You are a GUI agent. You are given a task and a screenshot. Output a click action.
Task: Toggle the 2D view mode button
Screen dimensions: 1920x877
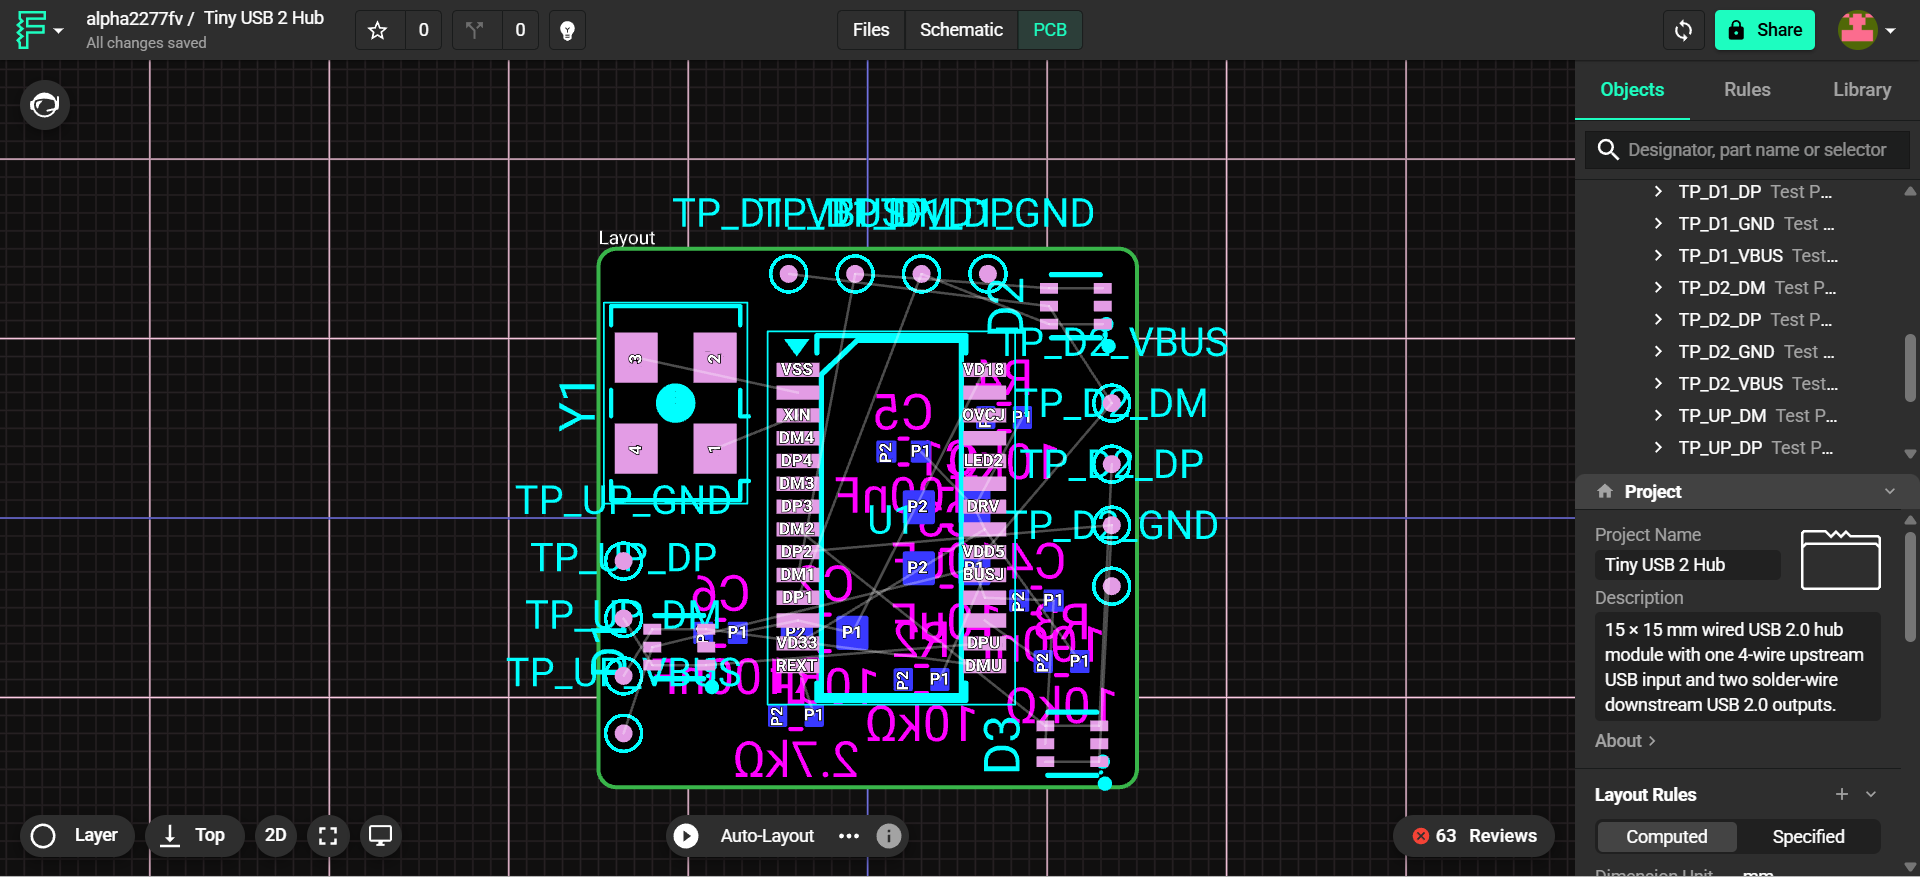tap(276, 835)
